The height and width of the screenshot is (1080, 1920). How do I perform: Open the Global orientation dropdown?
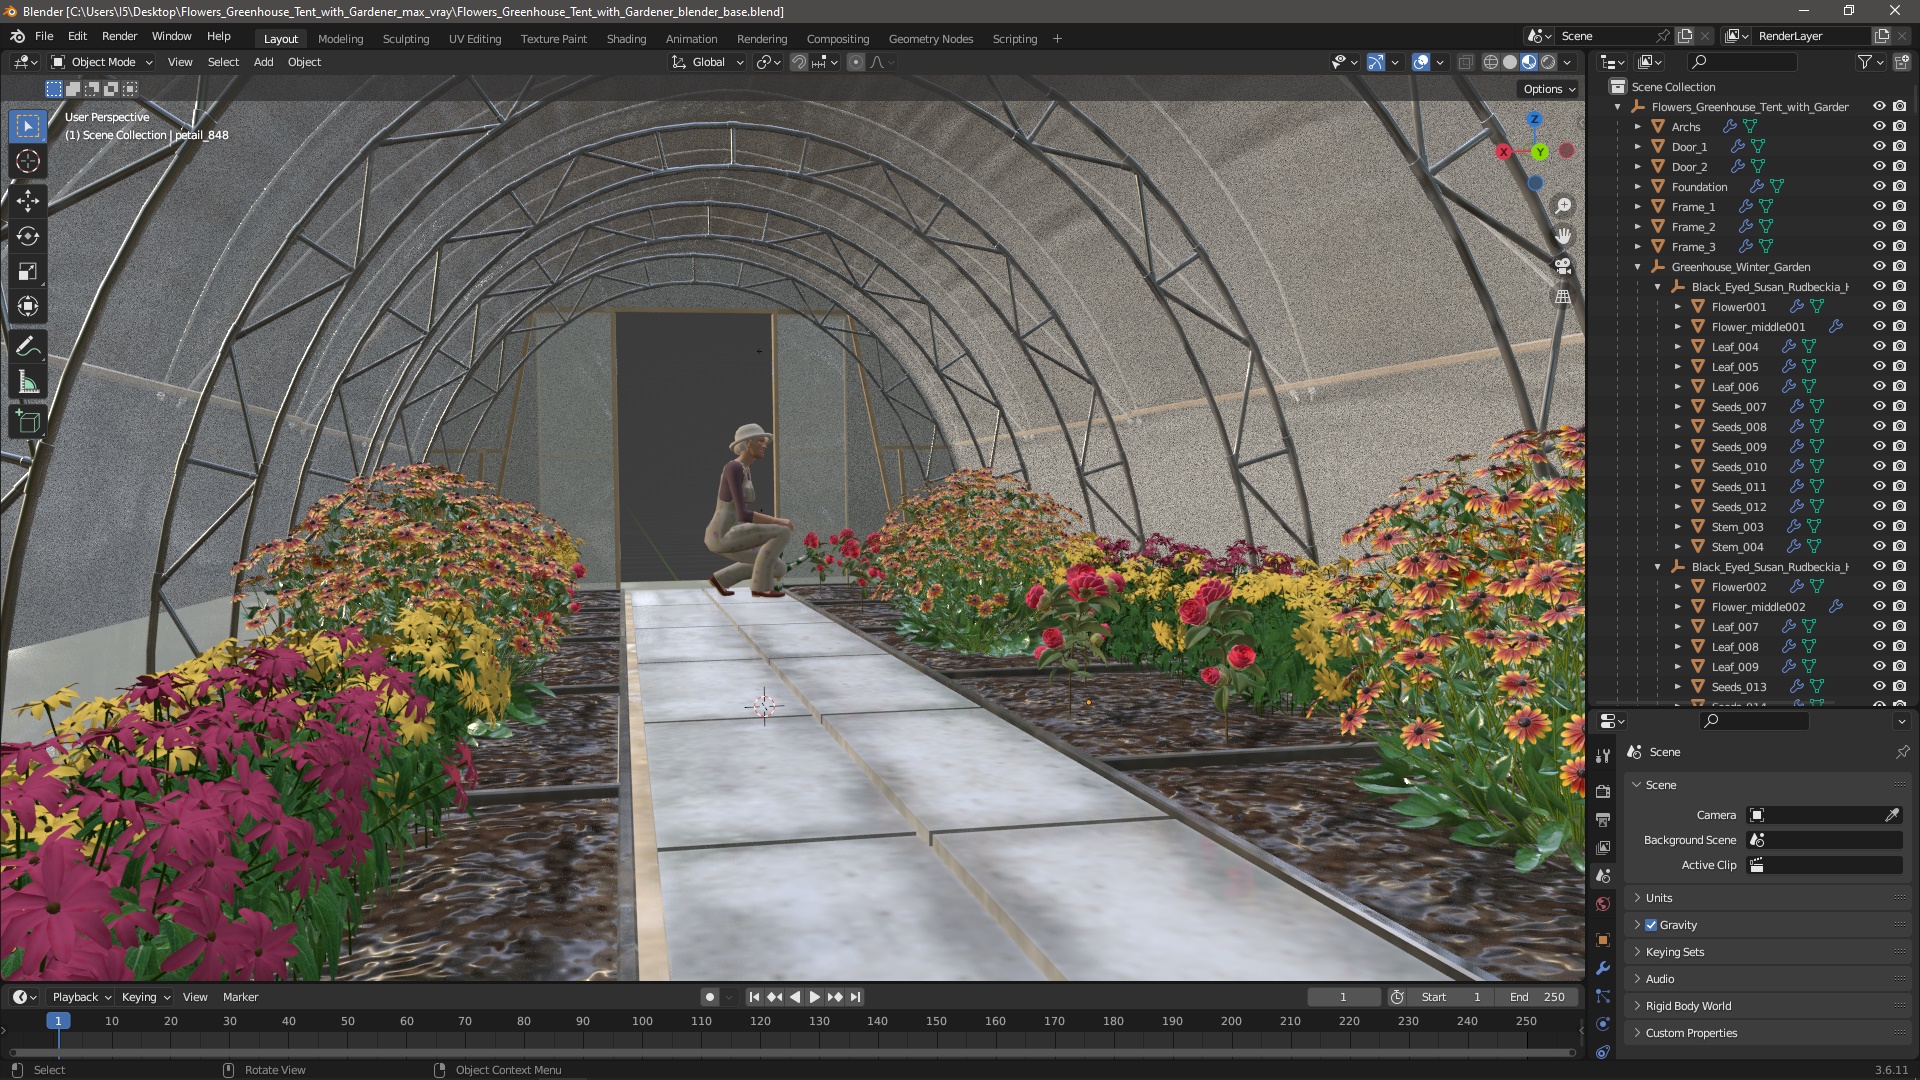point(708,62)
